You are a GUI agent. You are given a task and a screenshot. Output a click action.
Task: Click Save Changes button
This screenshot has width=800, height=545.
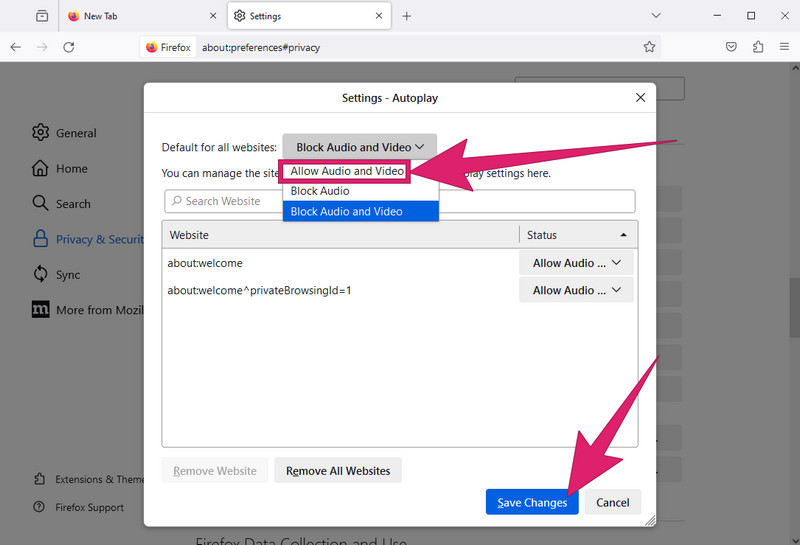(x=532, y=502)
